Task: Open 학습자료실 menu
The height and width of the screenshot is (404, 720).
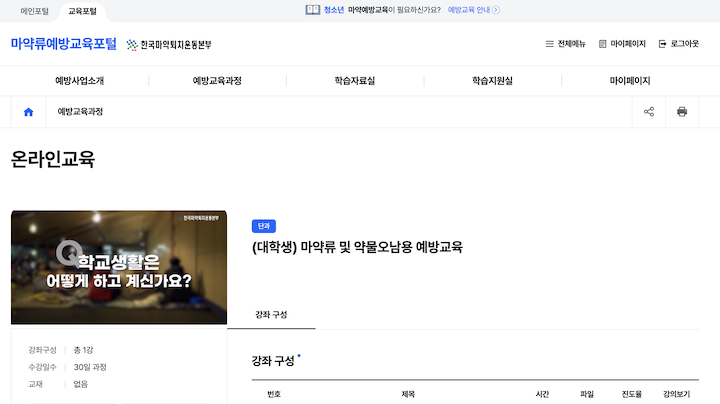Action: pyautogui.click(x=354, y=80)
